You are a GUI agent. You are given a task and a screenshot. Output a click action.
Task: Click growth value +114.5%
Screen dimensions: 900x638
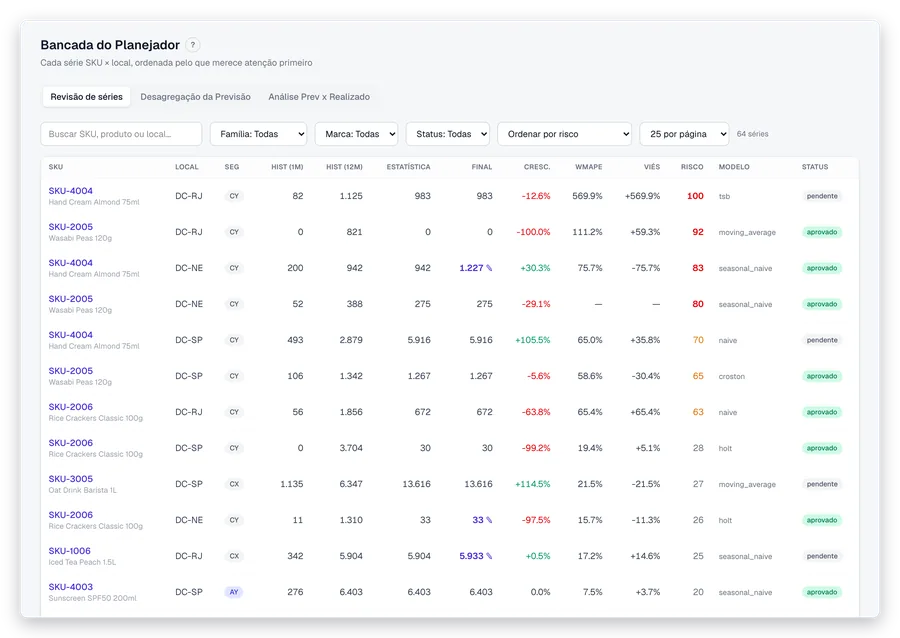(533, 484)
